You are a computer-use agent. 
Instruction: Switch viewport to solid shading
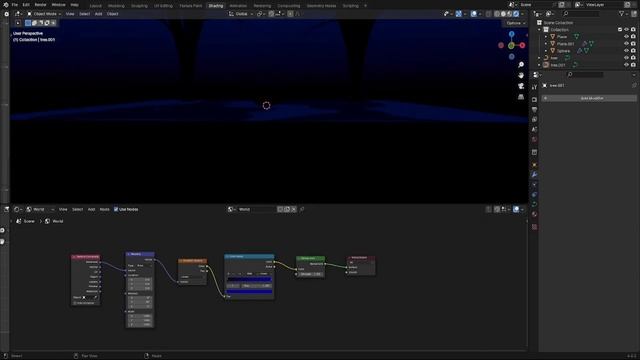click(503, 14)
